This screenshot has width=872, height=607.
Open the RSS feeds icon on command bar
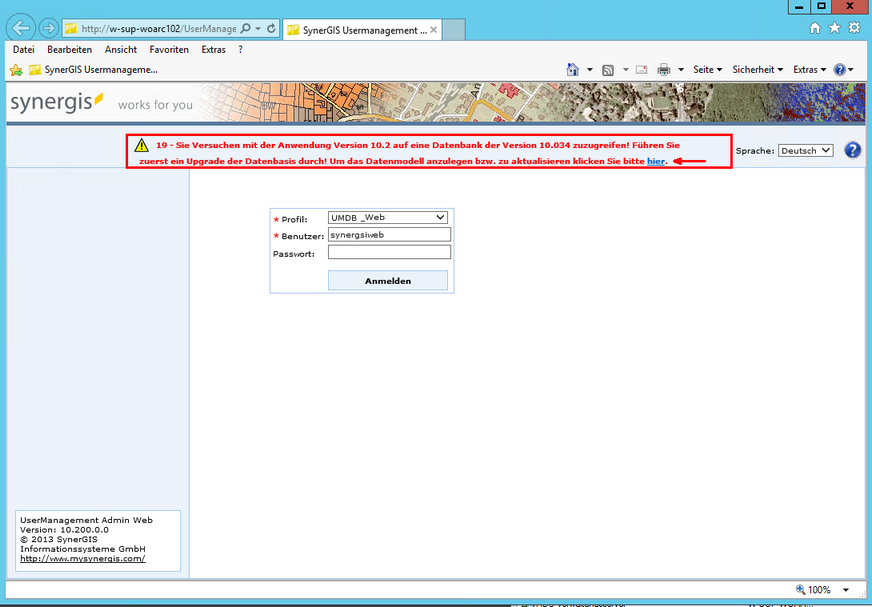point(608,69)
